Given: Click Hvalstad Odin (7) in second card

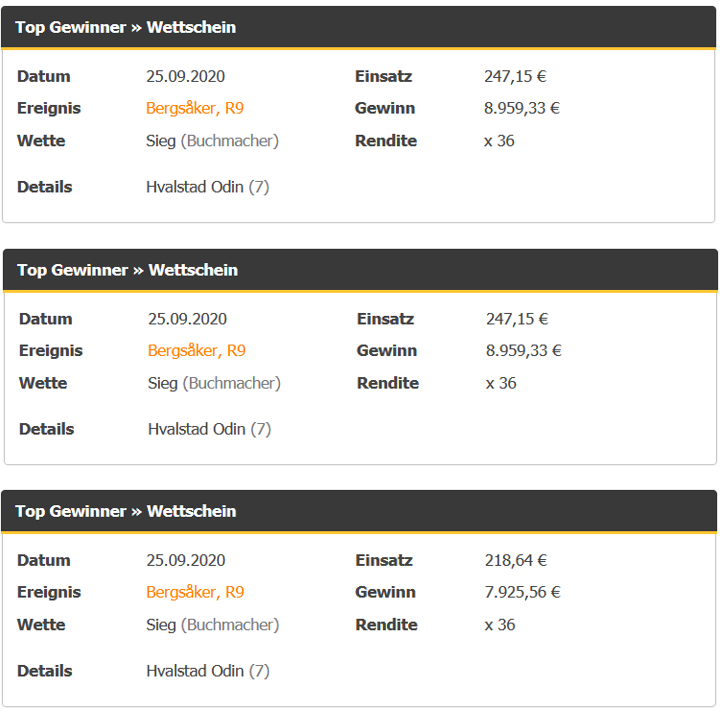Looking at the screenshot, I should tap(209, 429).
